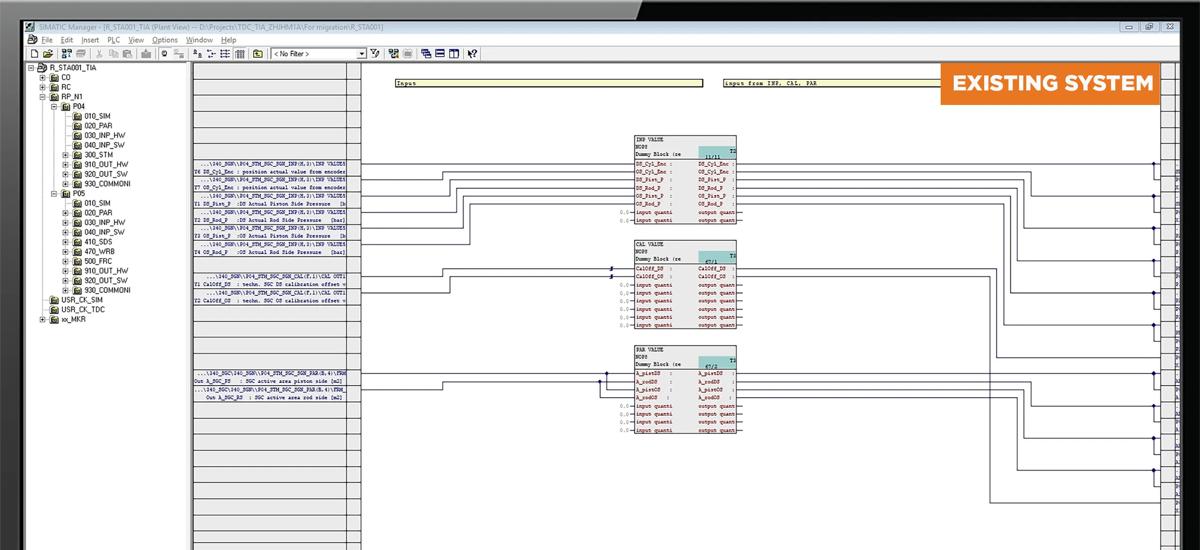The height and width of the screenshot is (550, 1200).
Task: Select the PAR VALUE function block
Action: coord(685,389)
